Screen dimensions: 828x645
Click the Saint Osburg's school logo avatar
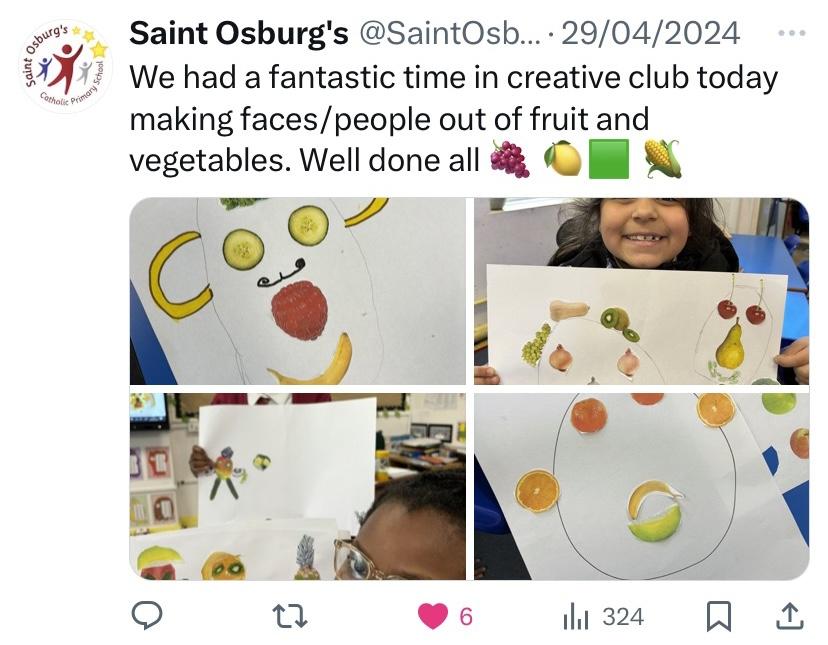tap(66, 66)
